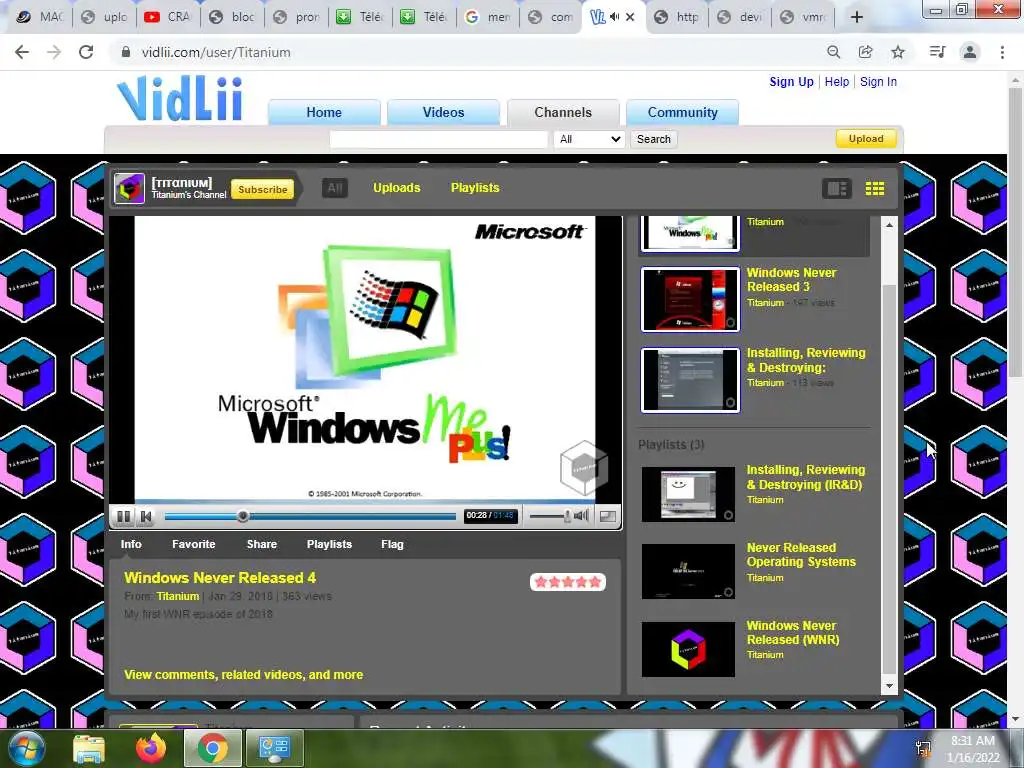1024x768 pixels.
Task: Open the search category All dropdown
Action: [x=590, y=139]
